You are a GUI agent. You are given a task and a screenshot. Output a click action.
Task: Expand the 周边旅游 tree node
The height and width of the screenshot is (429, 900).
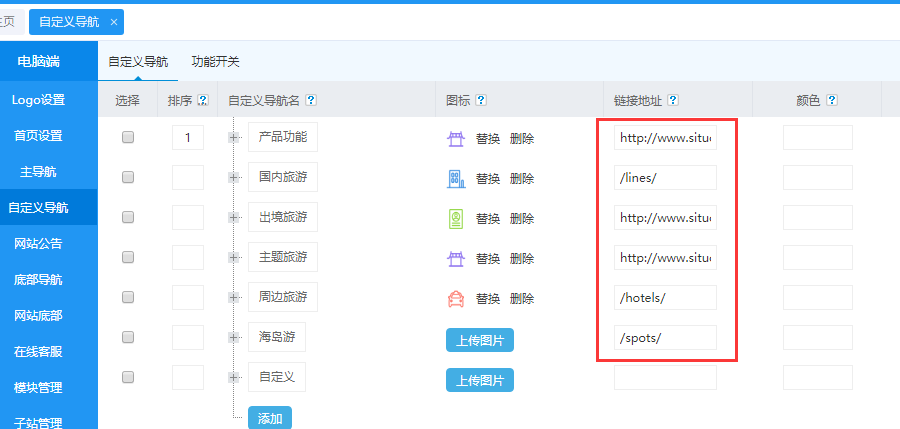(235, 298)
